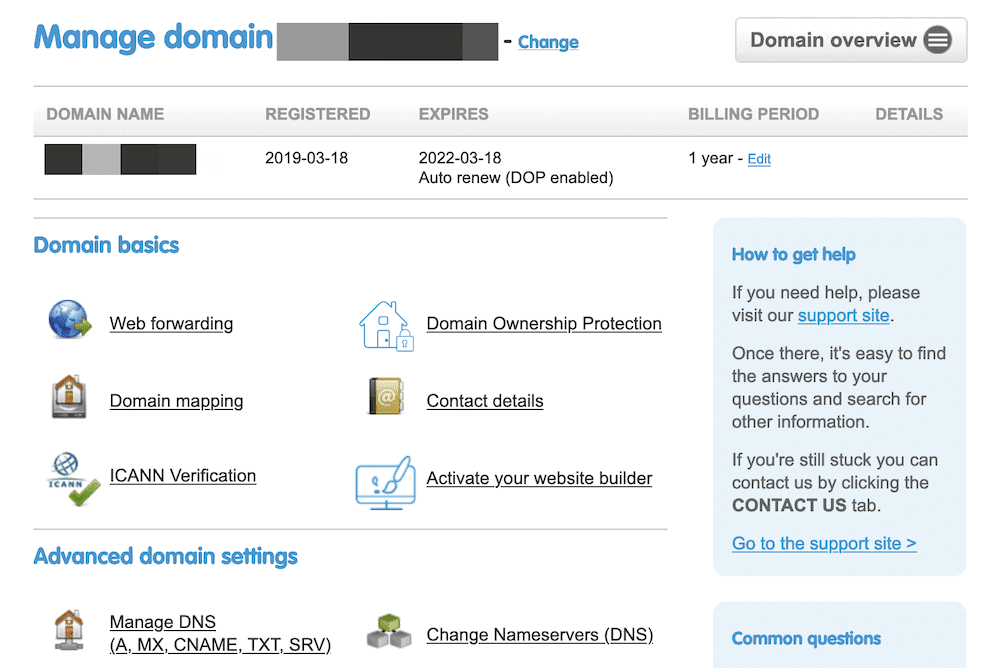Screen dimensions: 1000x668
Task: Open ICANN Verification link
Action: [183, 476]
